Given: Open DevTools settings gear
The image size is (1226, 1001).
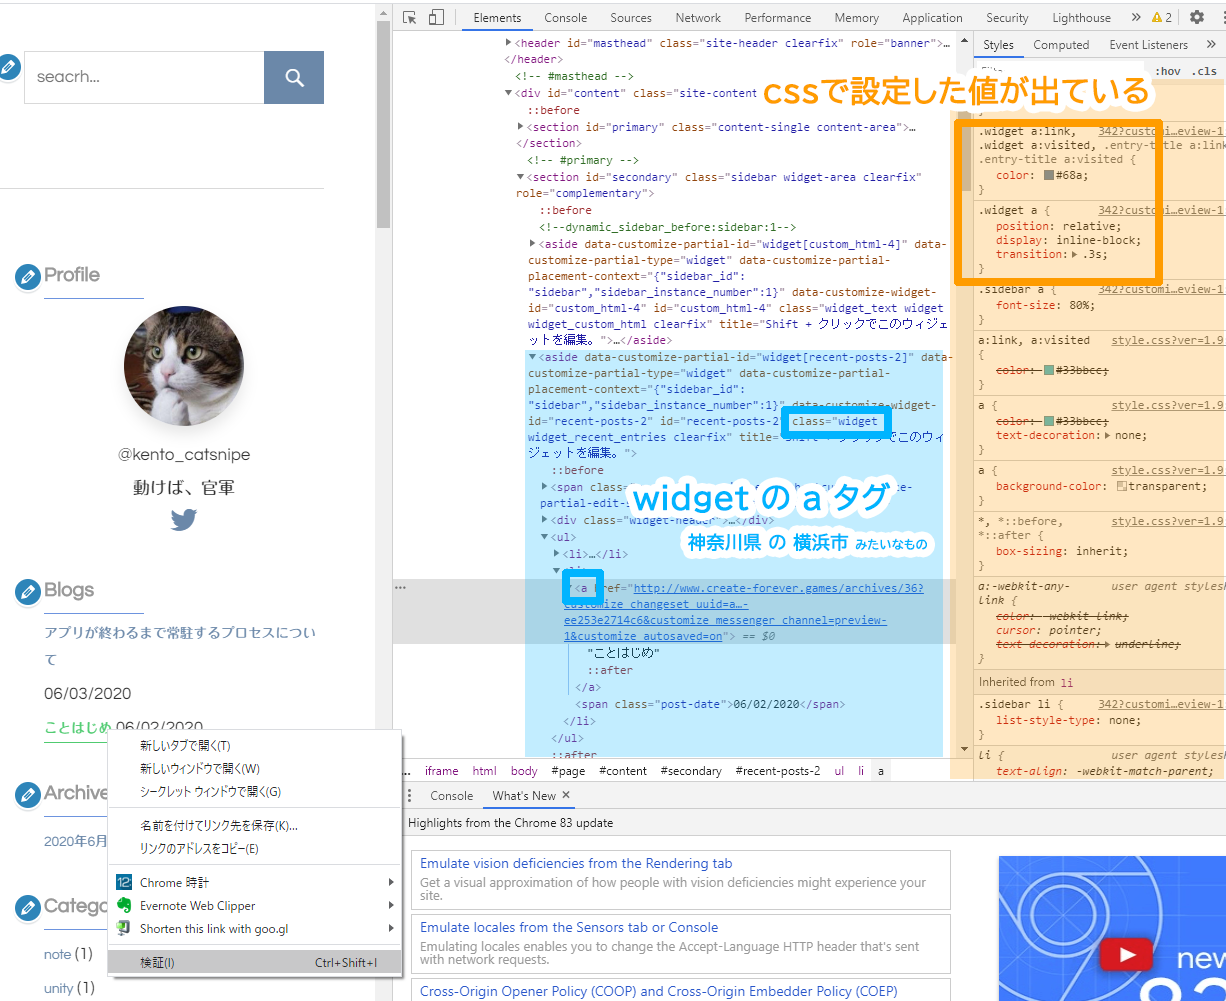Looking at the screenshot, I should pos(1197,18).
